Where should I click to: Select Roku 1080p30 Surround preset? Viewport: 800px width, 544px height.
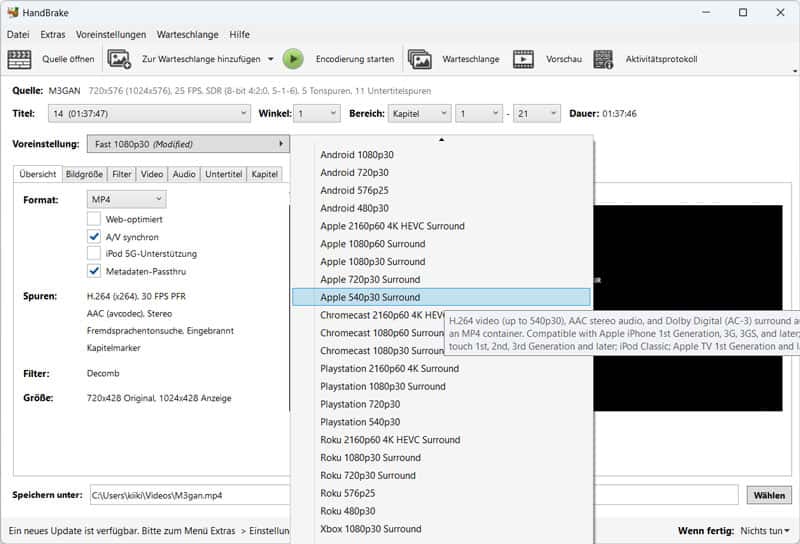click(441, 458)
